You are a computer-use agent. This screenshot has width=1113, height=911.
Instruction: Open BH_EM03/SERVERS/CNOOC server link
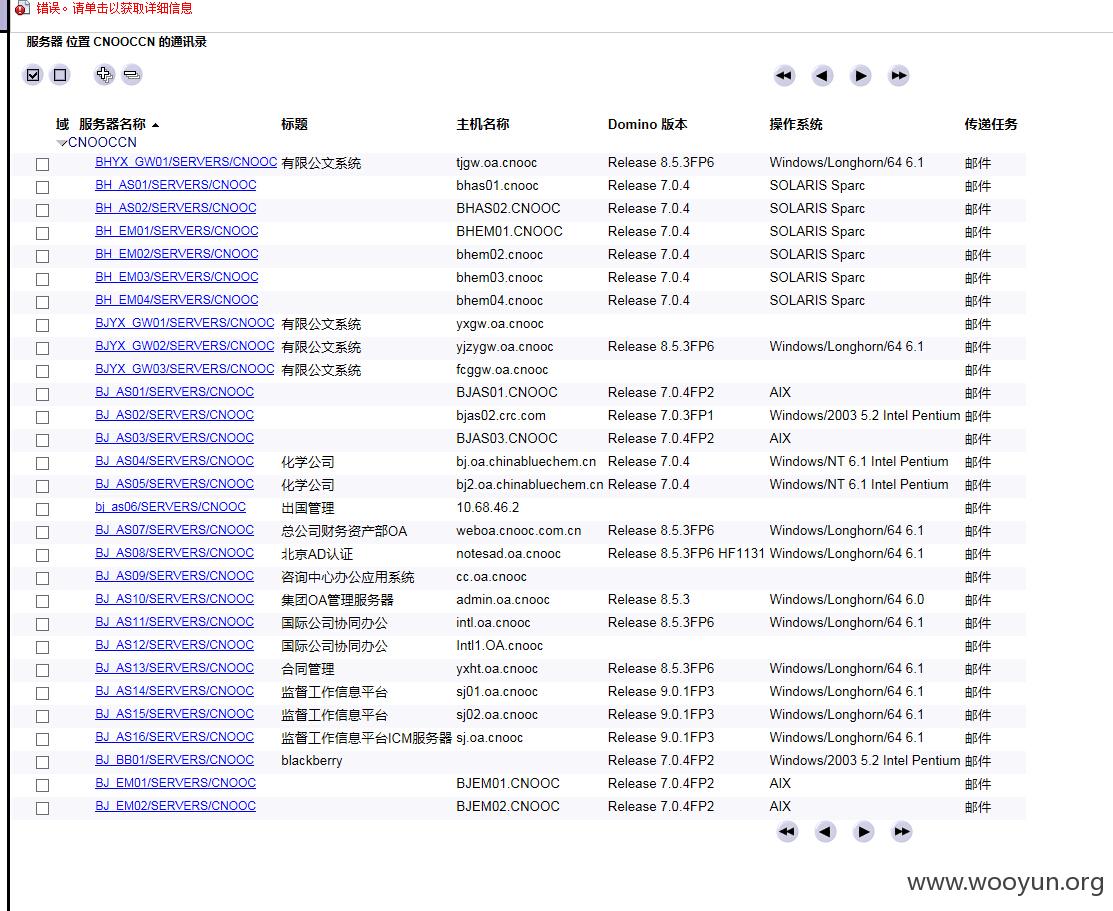click(x=177, y=276)
